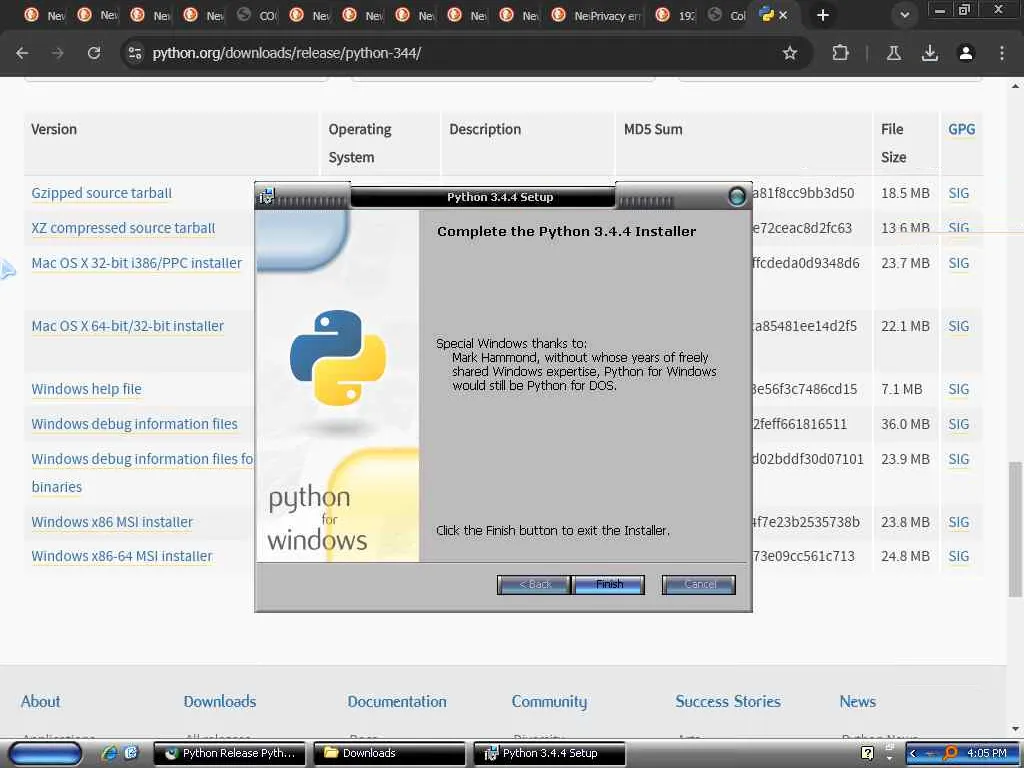Switch to the Col tab
The image size is (1024, 768).
[x=728, y=15]
